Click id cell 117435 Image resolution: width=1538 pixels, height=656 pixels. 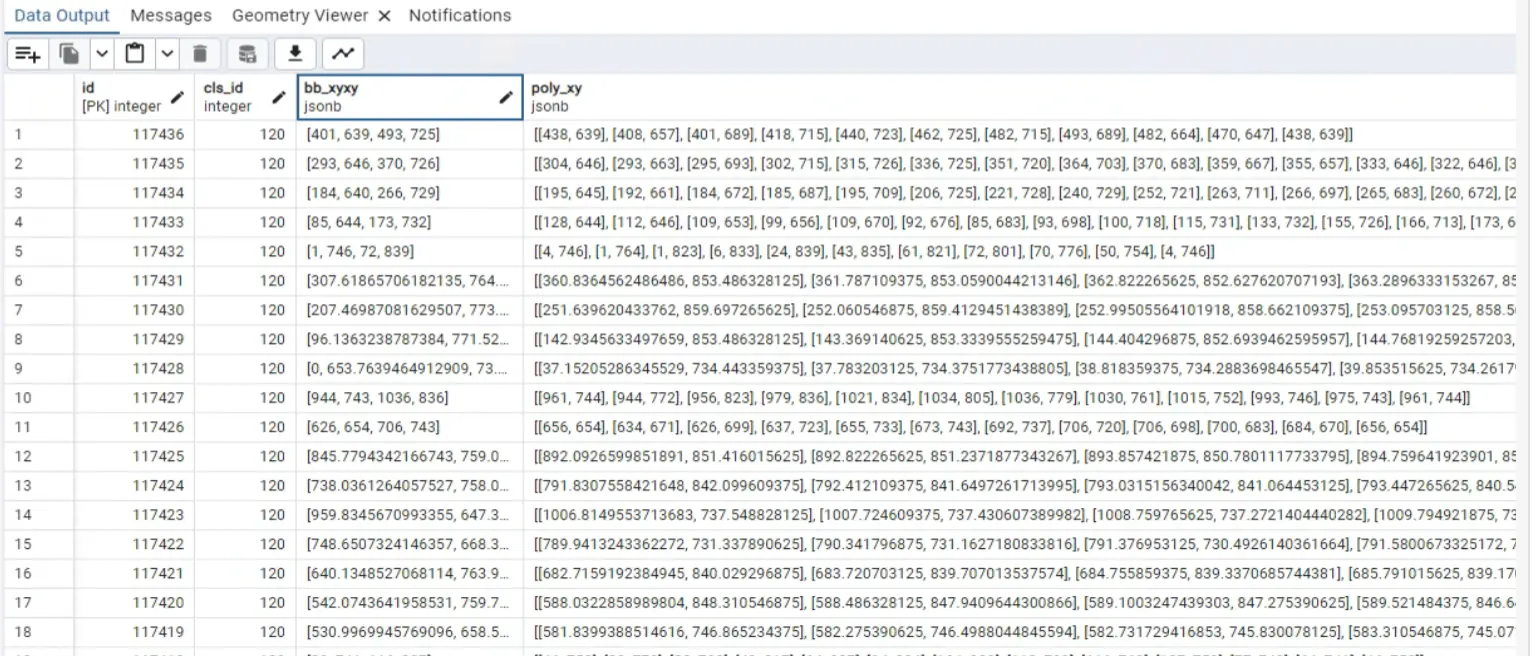(x=134, y=163)
